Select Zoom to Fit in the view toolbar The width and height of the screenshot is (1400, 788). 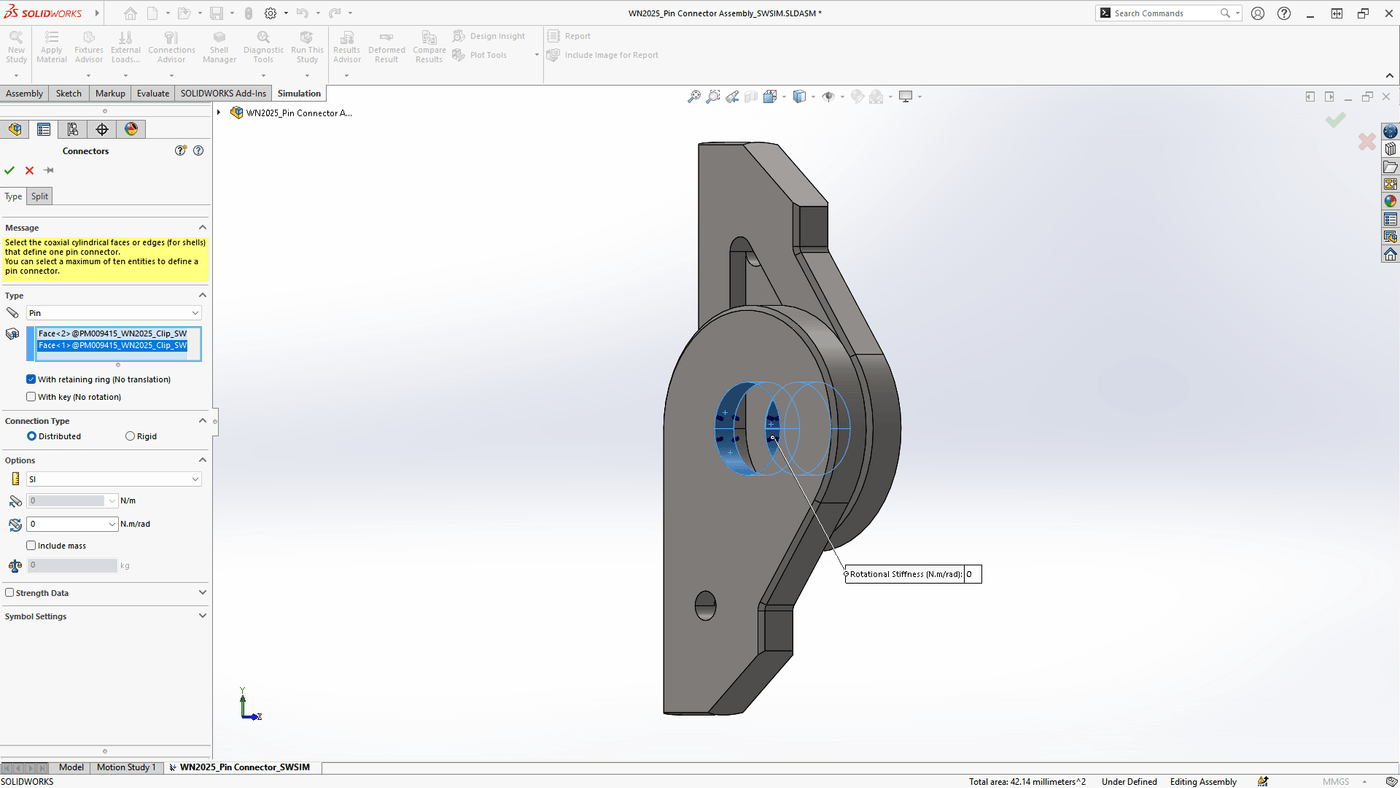[693, 96]
